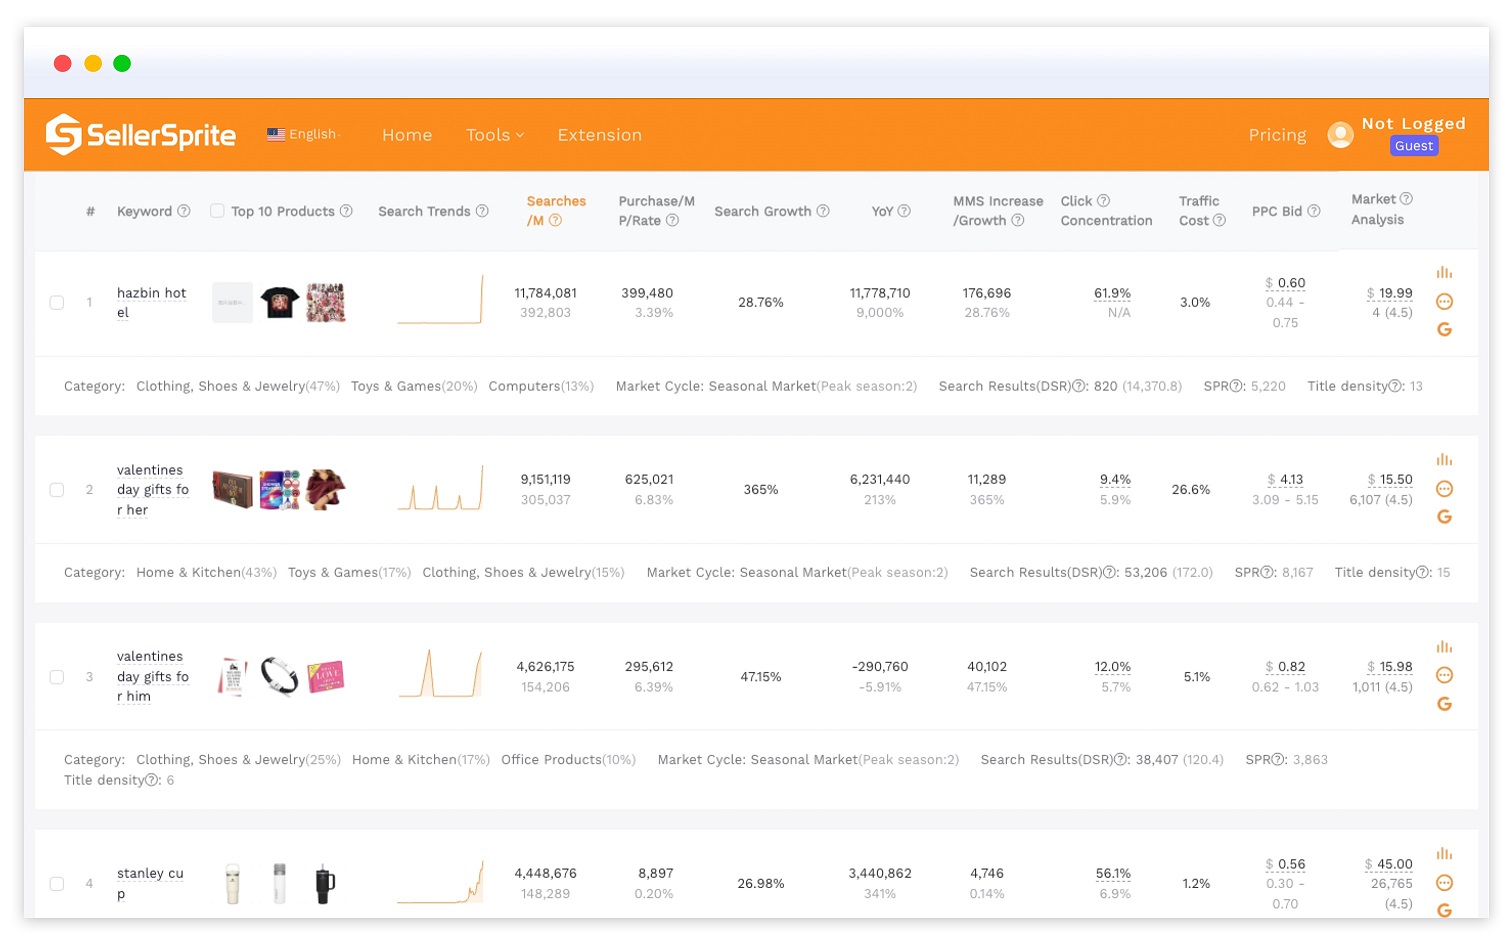Open more options icon for valentines gifts for her
Viewport: 1512px width, 942px height.
[x=1444, y=489]
